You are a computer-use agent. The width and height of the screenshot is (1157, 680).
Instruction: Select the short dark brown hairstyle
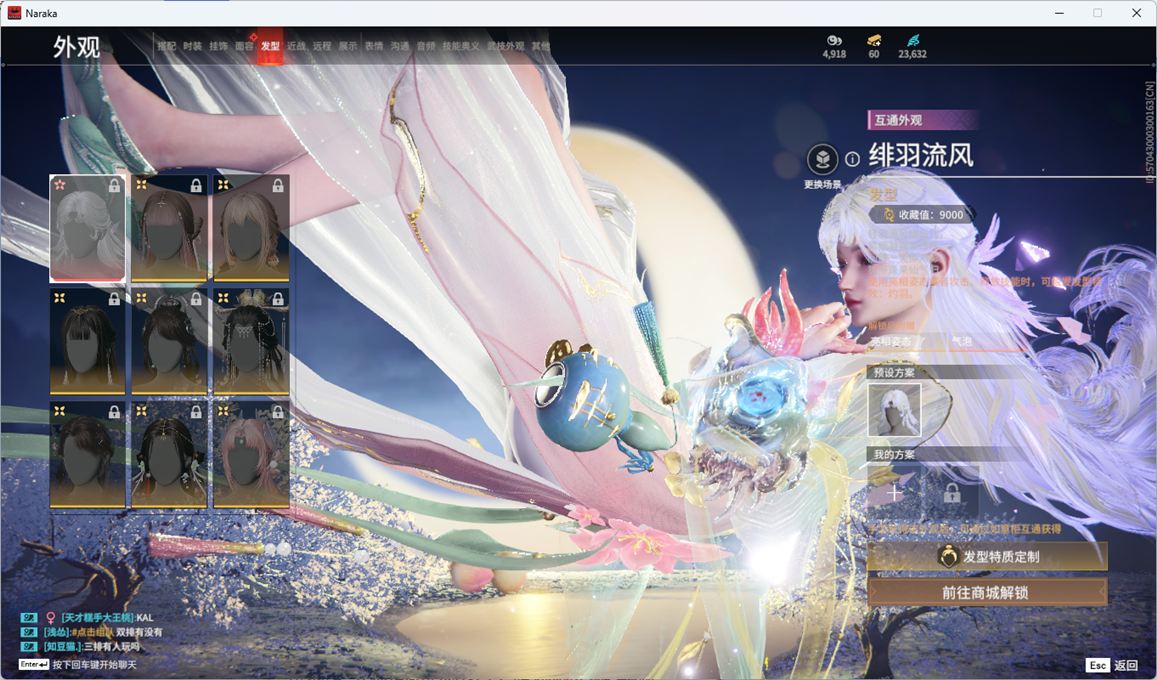coord(87,454)
